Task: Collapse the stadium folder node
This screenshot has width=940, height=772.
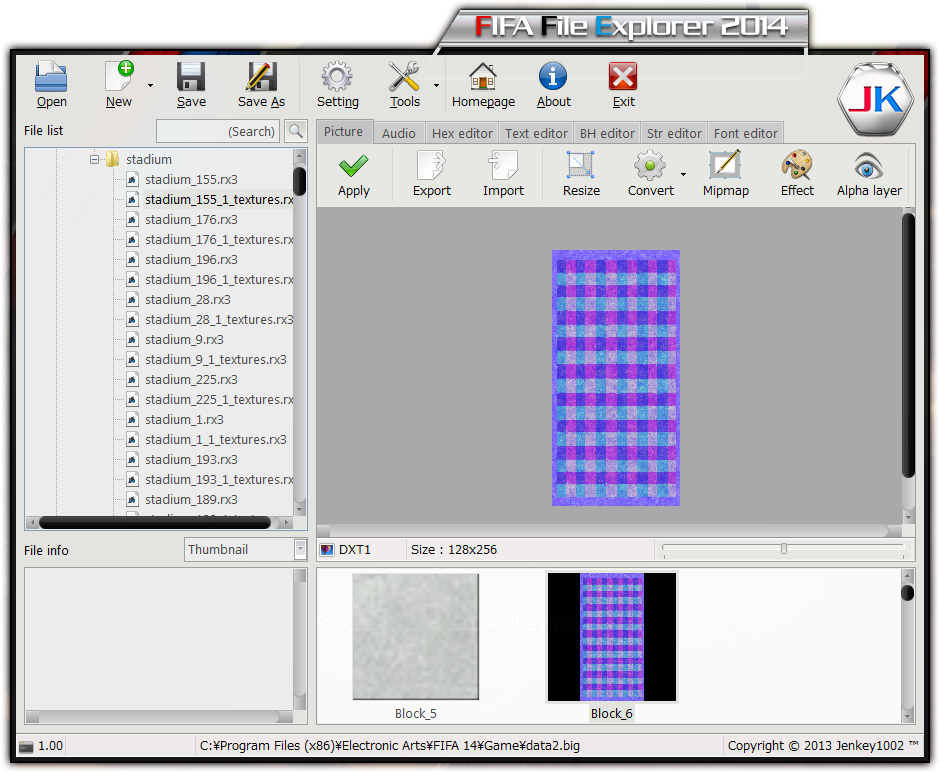Action: [x=94, y=159]
